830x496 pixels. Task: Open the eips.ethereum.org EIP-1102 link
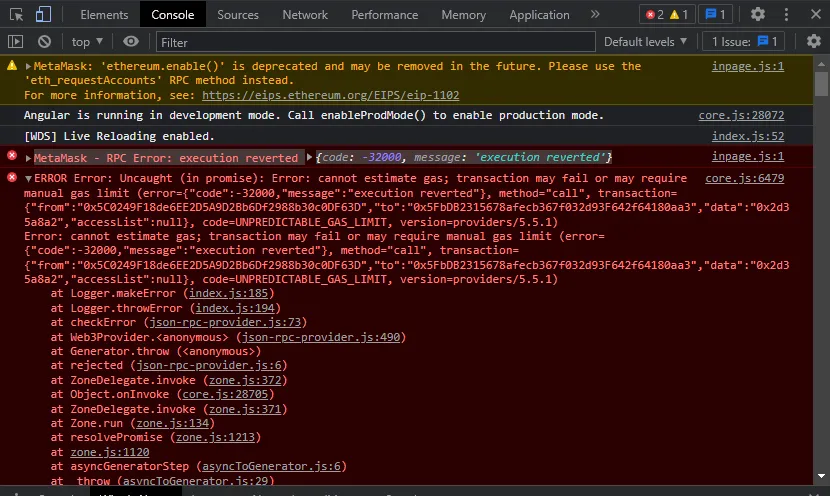pos(330,95)
